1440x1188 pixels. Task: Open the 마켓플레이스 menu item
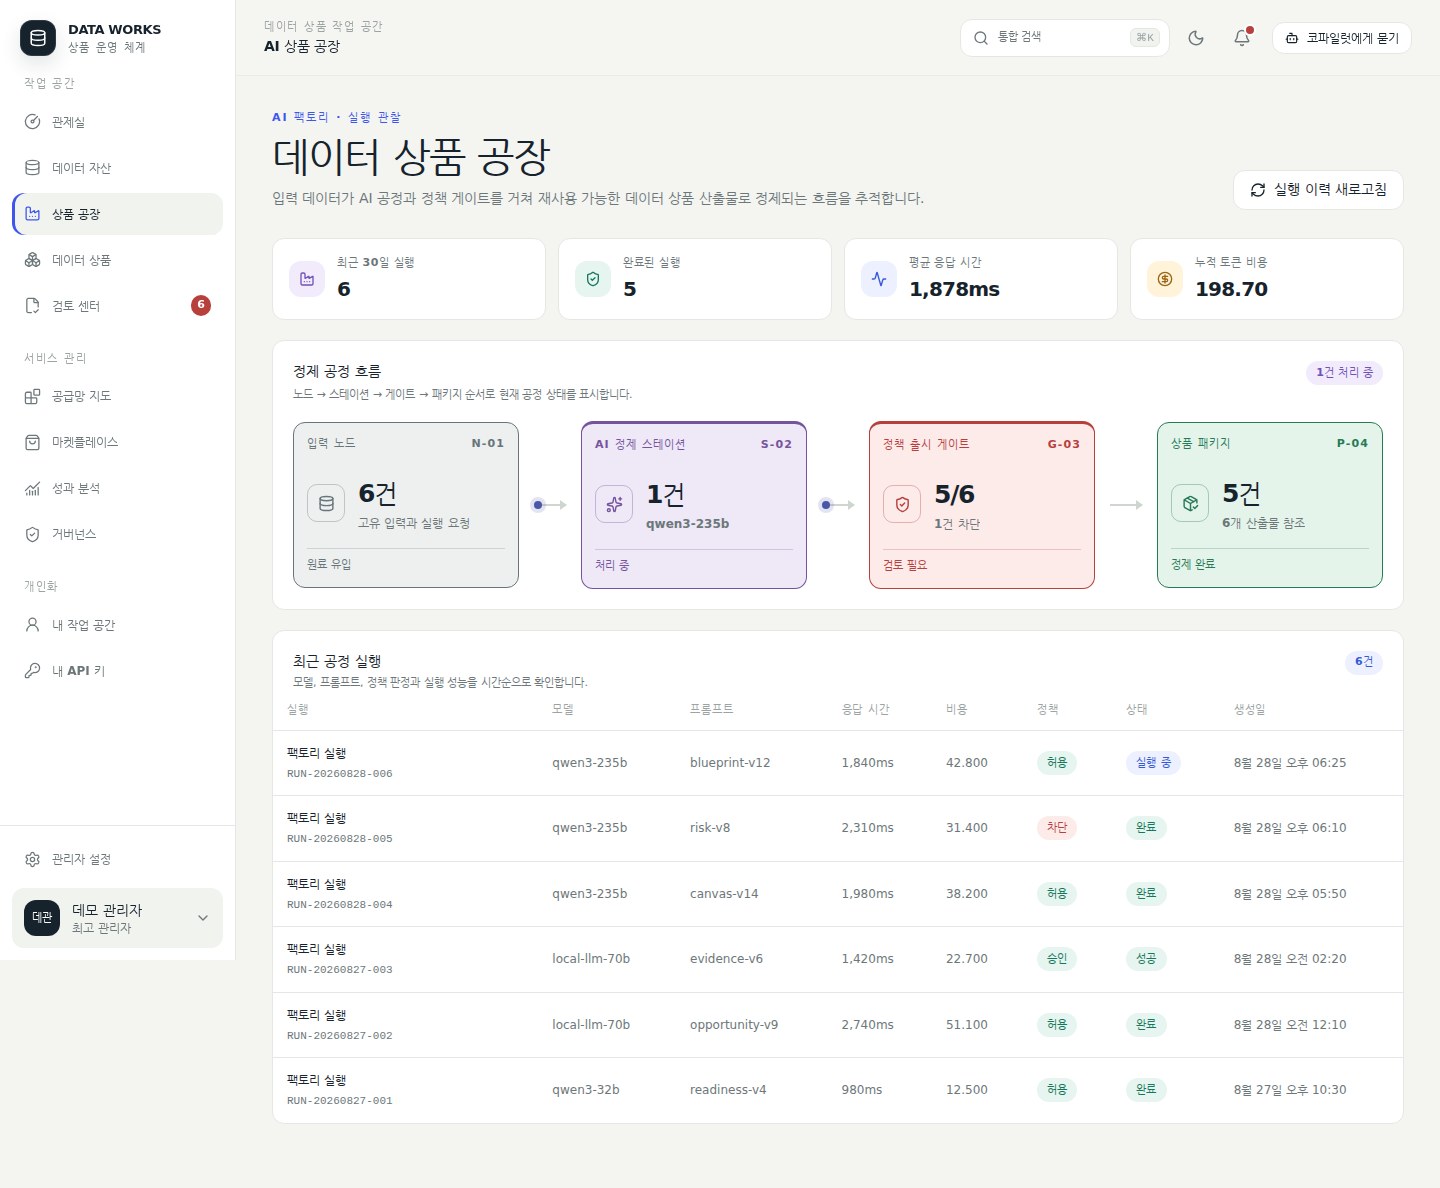pos(117,442)
